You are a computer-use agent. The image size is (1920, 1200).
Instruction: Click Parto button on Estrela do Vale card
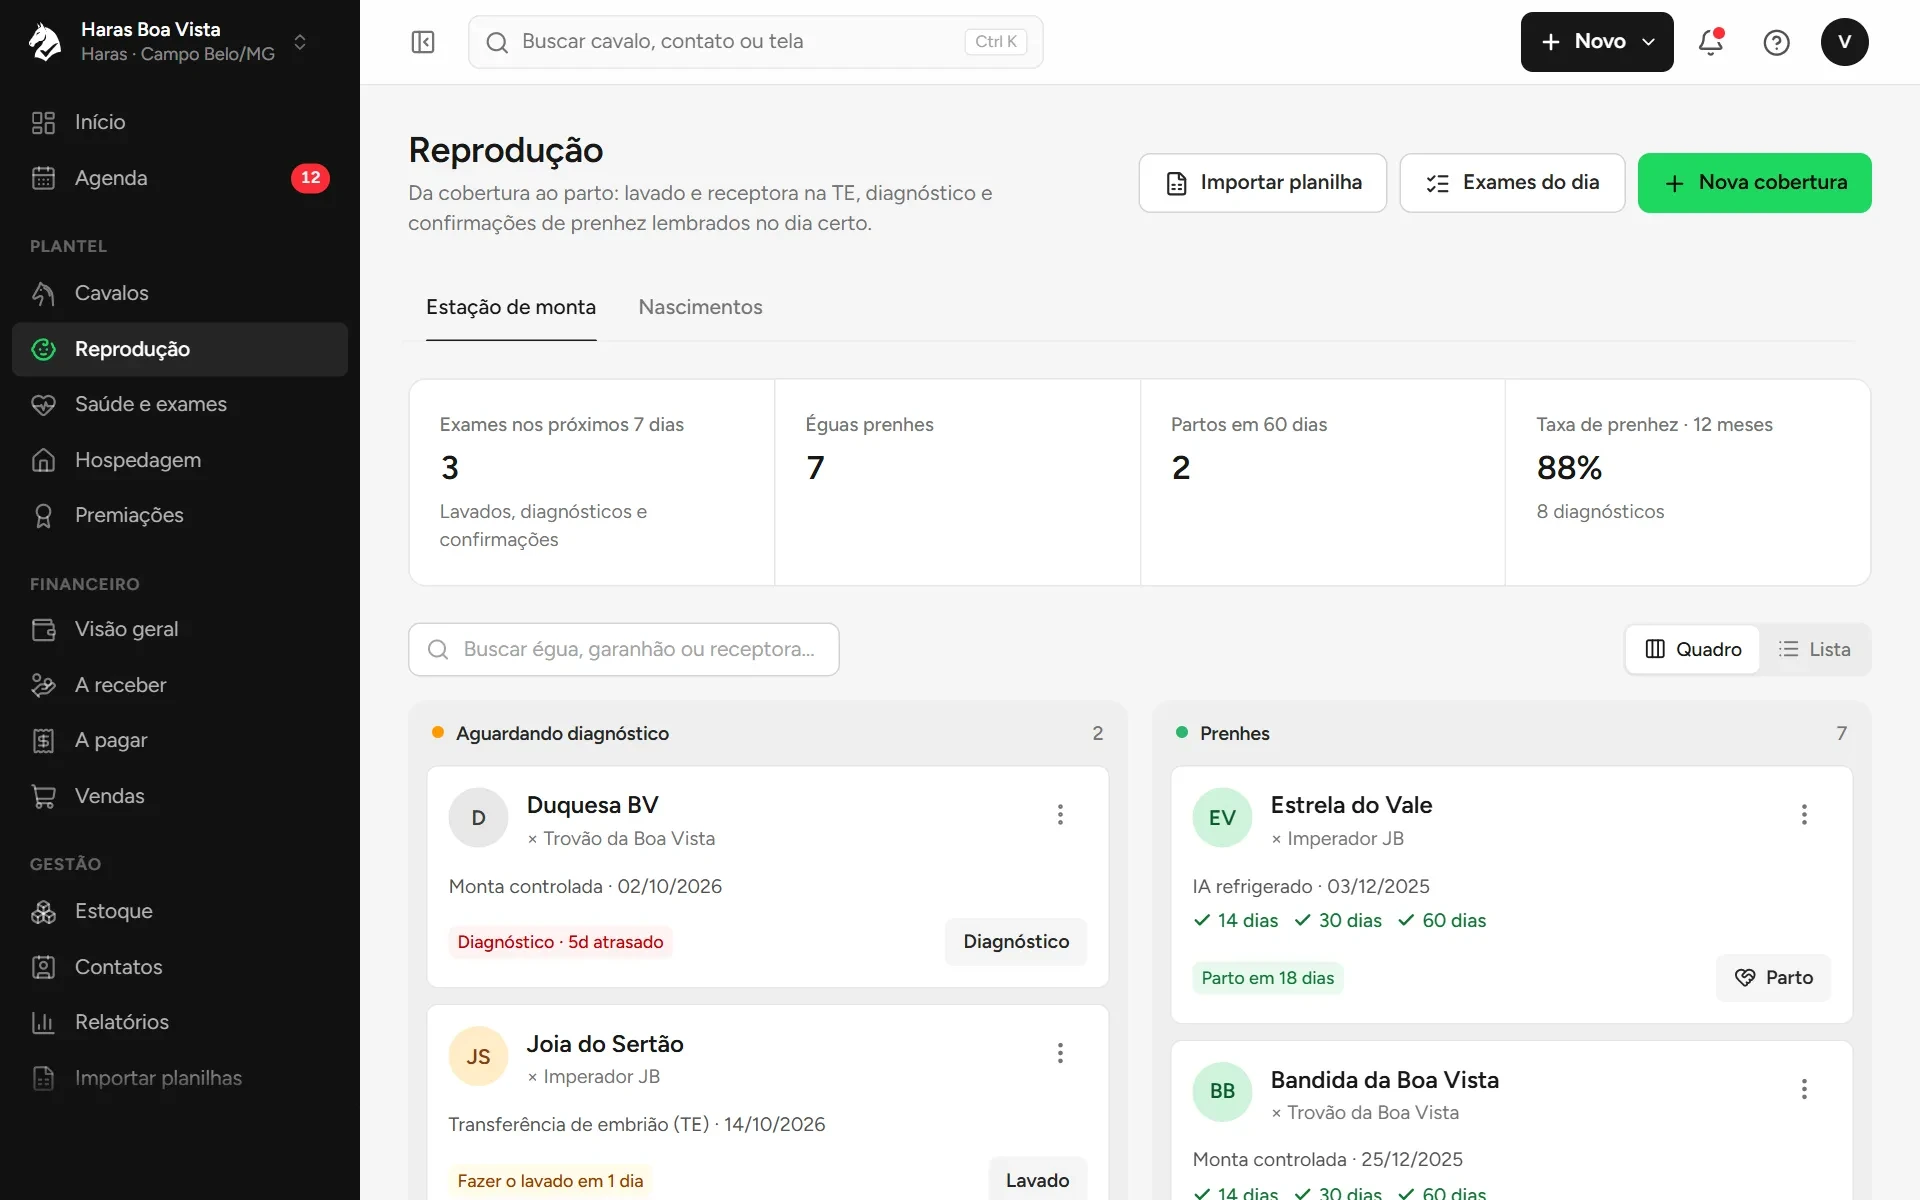(x=1773, y=978)
